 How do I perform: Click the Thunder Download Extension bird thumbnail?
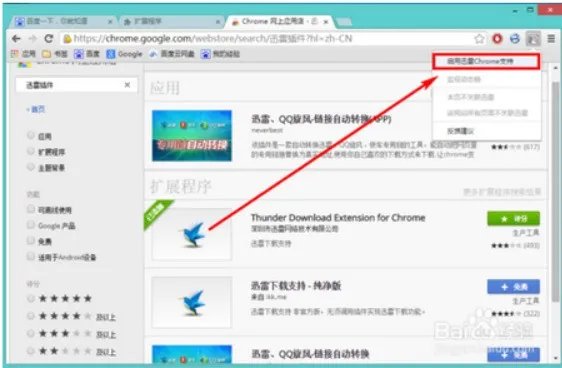[192, 234]
